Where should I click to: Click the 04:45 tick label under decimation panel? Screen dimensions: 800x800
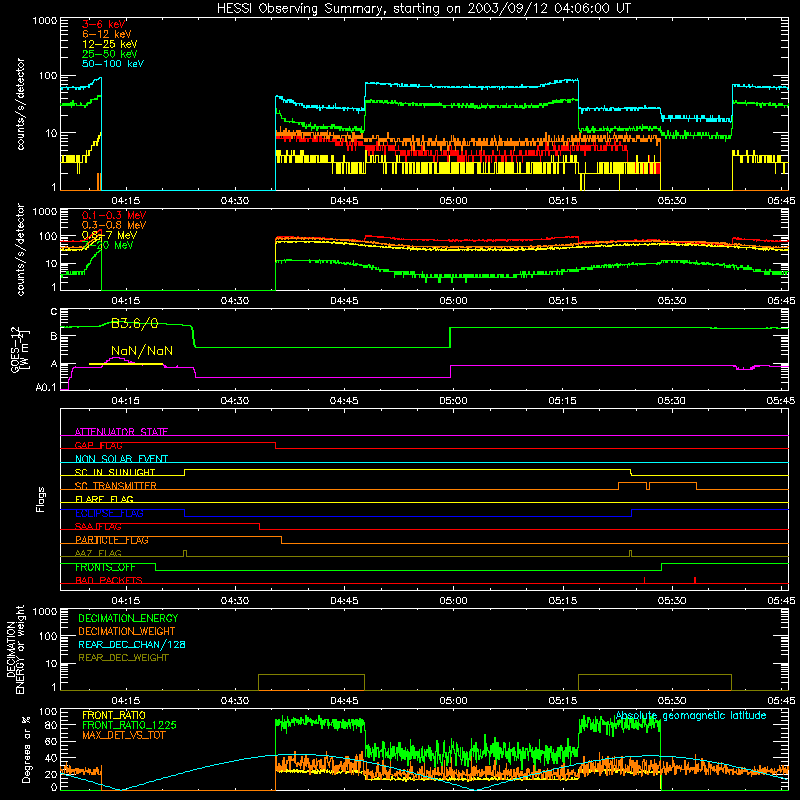pyautogui.click(x=344, y=701)
